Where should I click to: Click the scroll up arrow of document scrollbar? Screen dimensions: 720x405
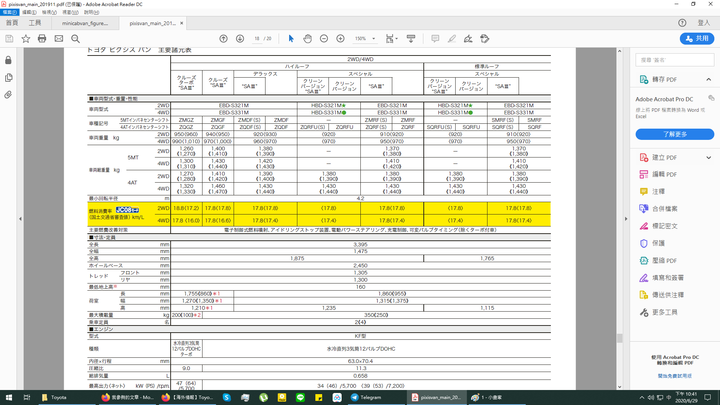tap(619, 51)
